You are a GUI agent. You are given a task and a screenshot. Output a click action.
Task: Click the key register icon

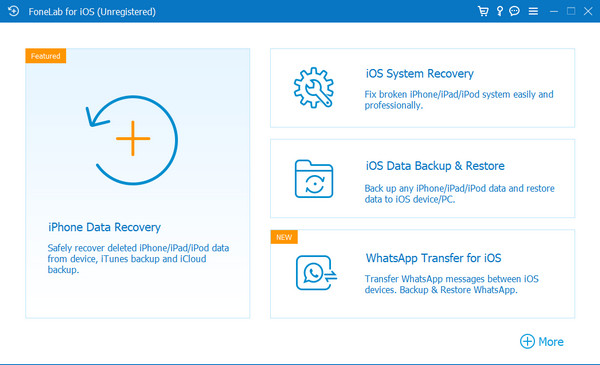coord(499,11)
